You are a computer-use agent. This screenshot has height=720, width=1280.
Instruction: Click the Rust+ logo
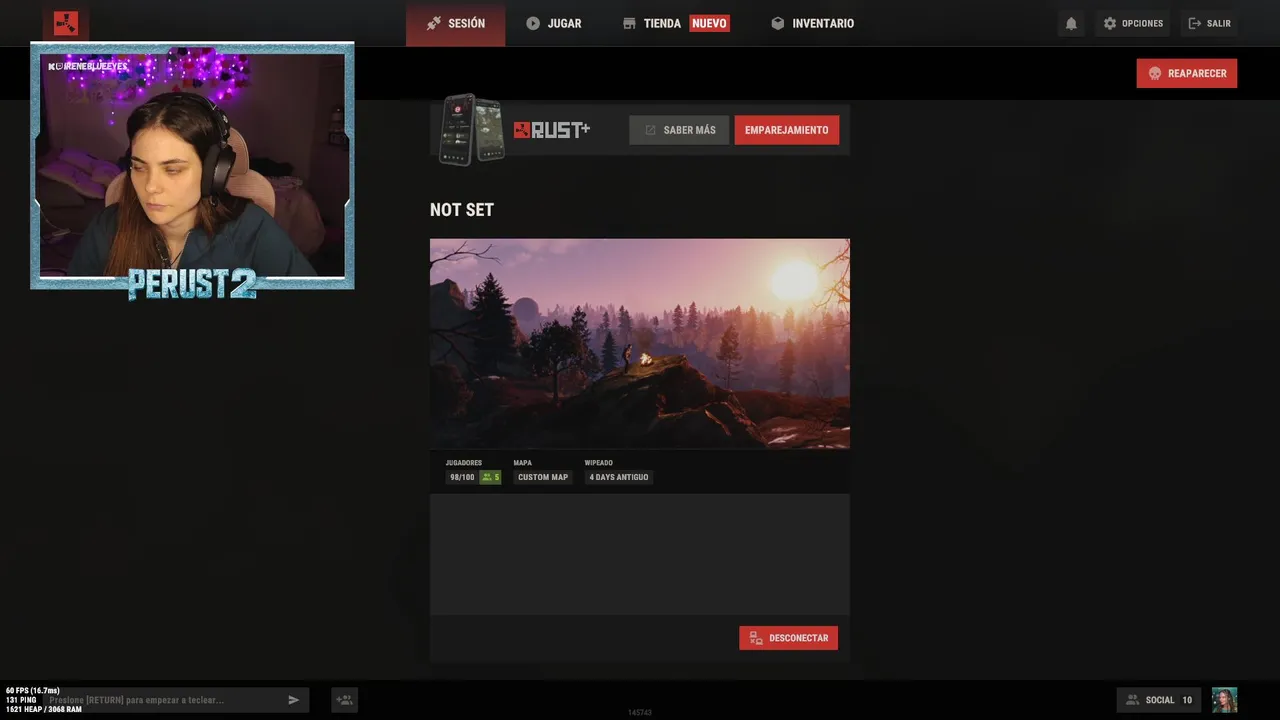pyautogui.click(x=552, y=130)
